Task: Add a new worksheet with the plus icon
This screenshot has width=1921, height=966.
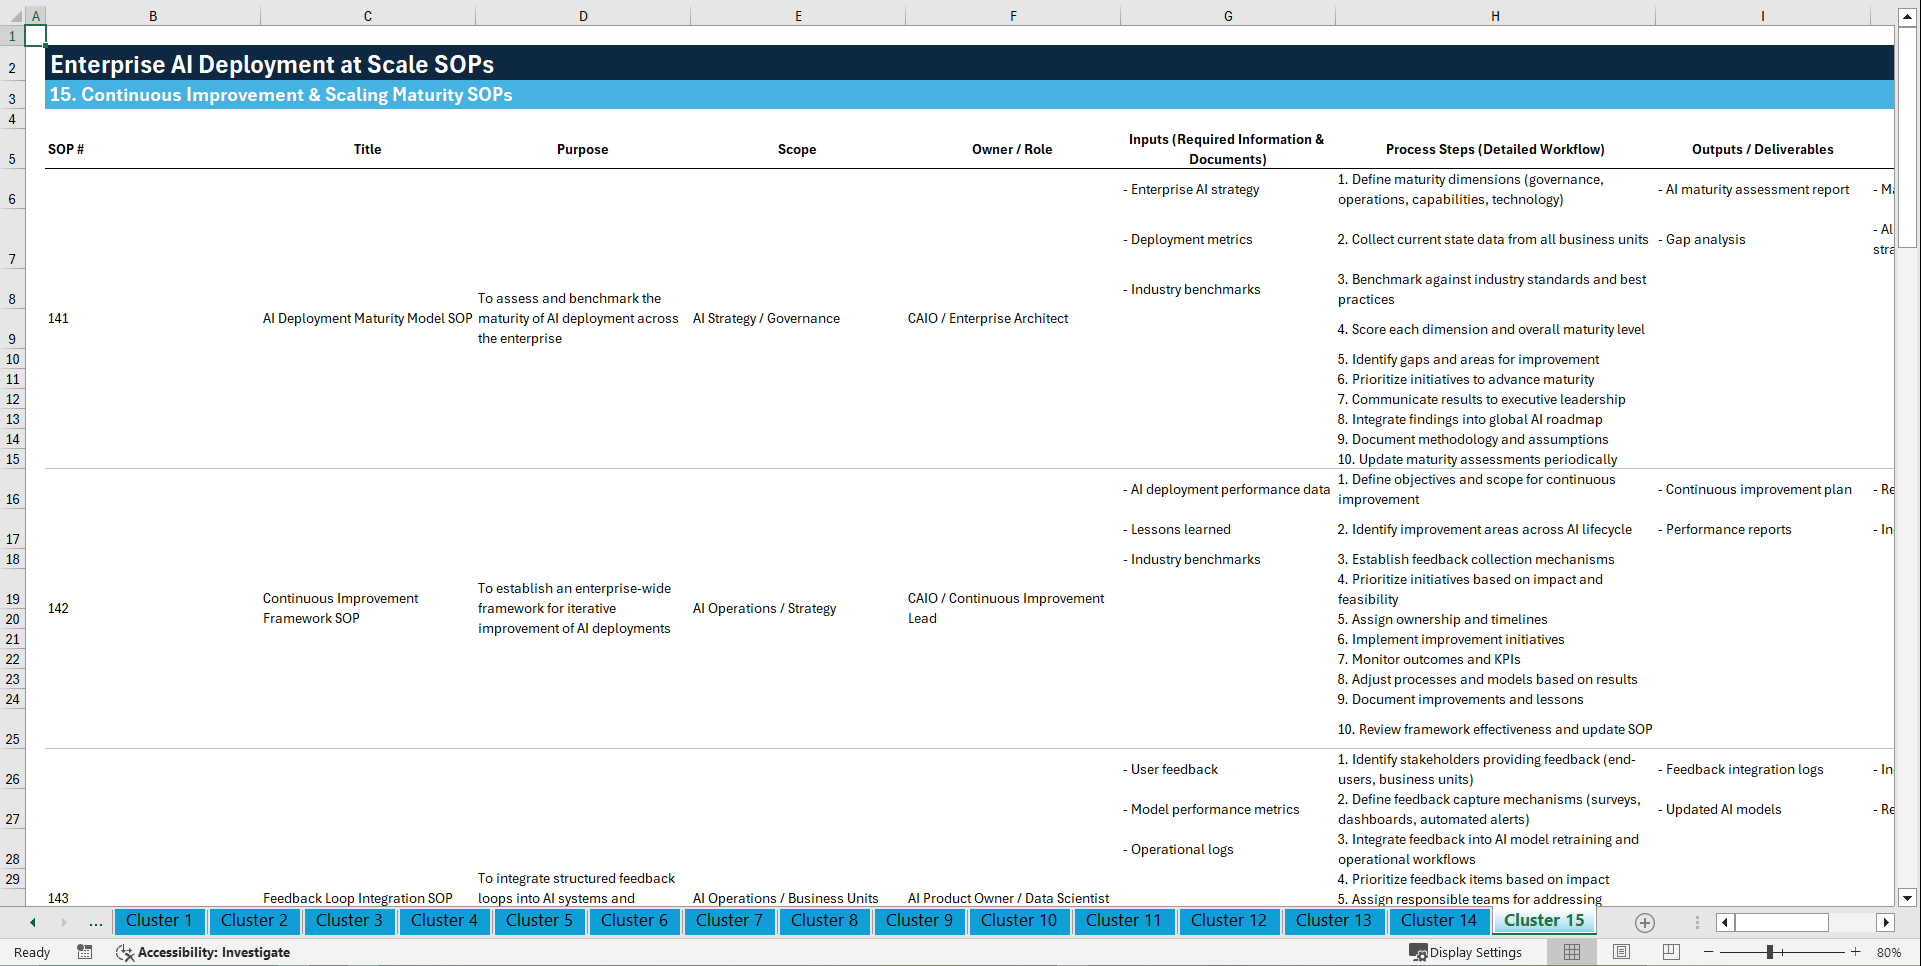Action: pyautogui.click(x=1644, y=922)
